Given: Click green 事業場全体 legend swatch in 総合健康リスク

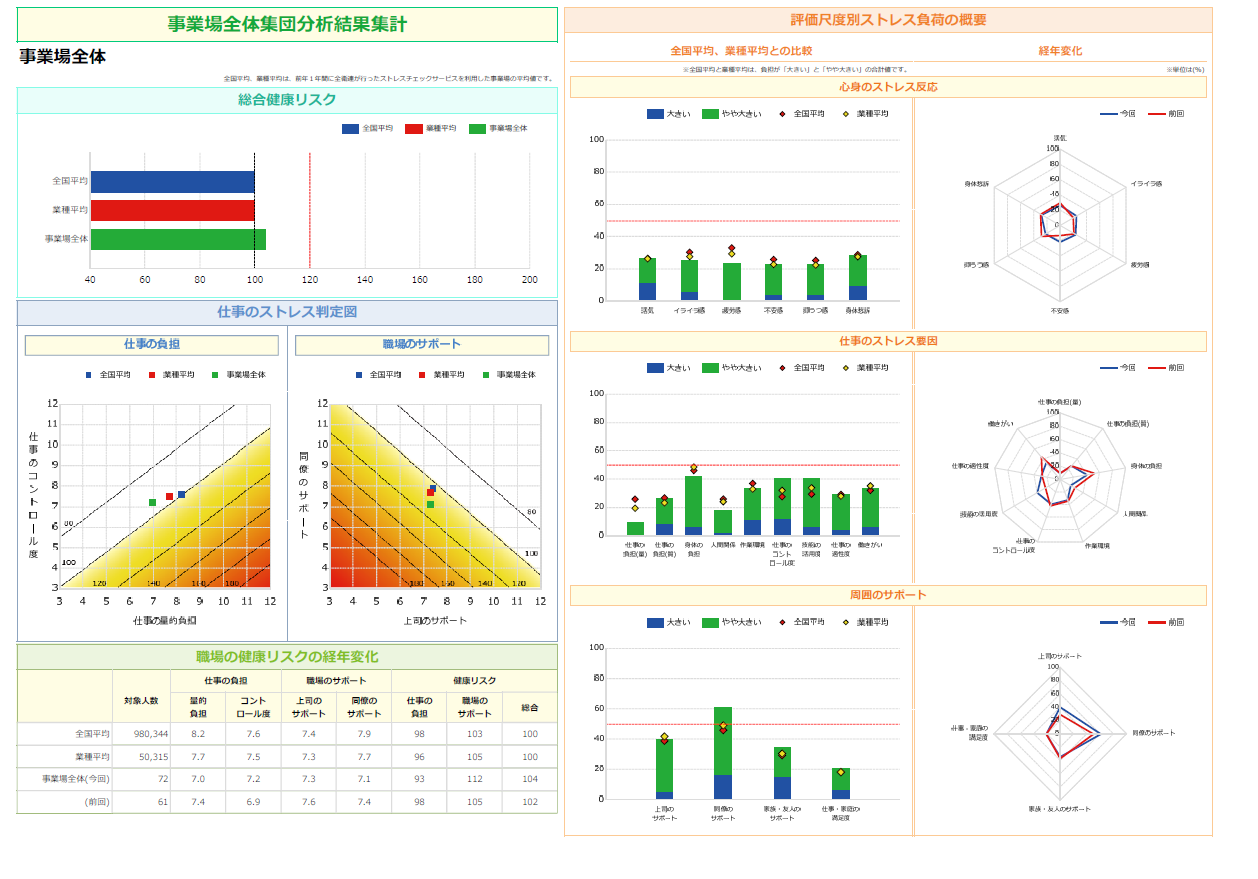Looking at the screenshot, I should point(477,129).
